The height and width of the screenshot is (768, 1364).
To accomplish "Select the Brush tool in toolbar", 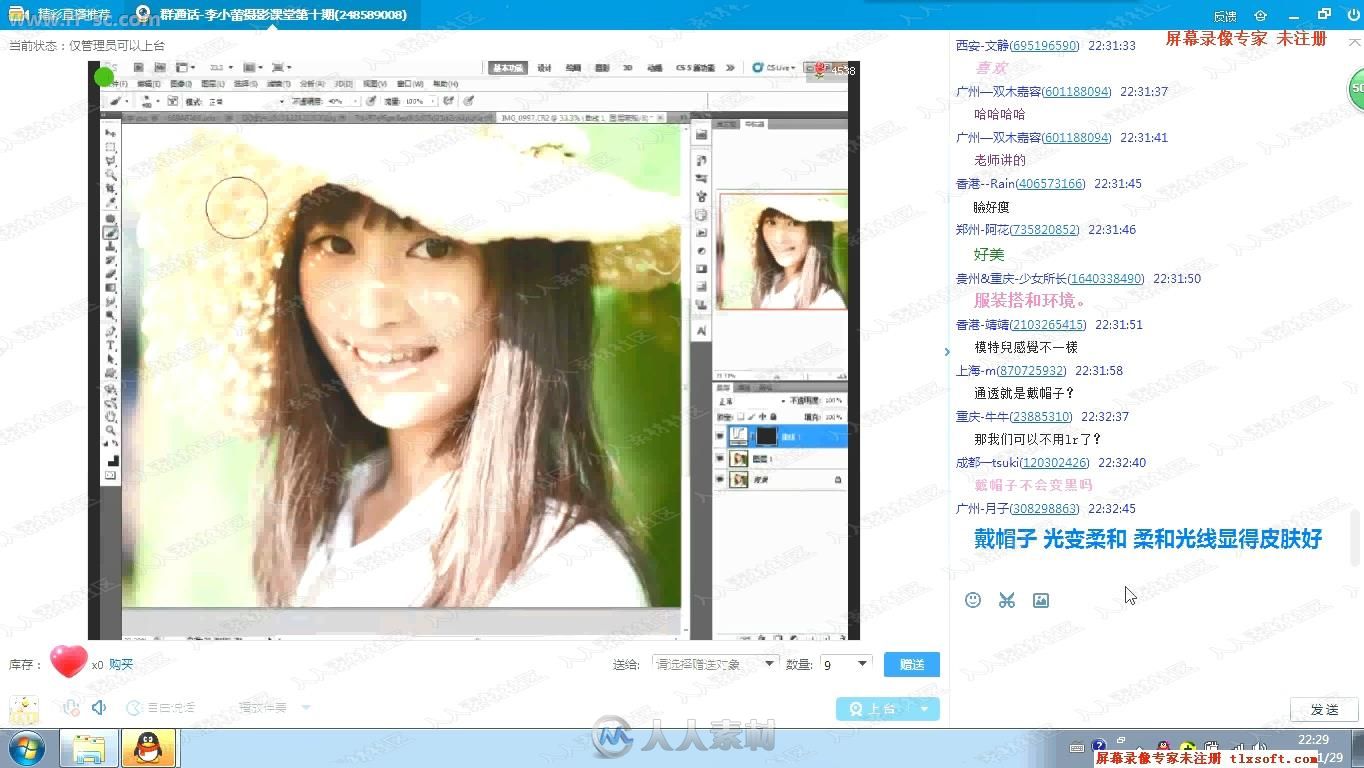I will coord(110,233).
